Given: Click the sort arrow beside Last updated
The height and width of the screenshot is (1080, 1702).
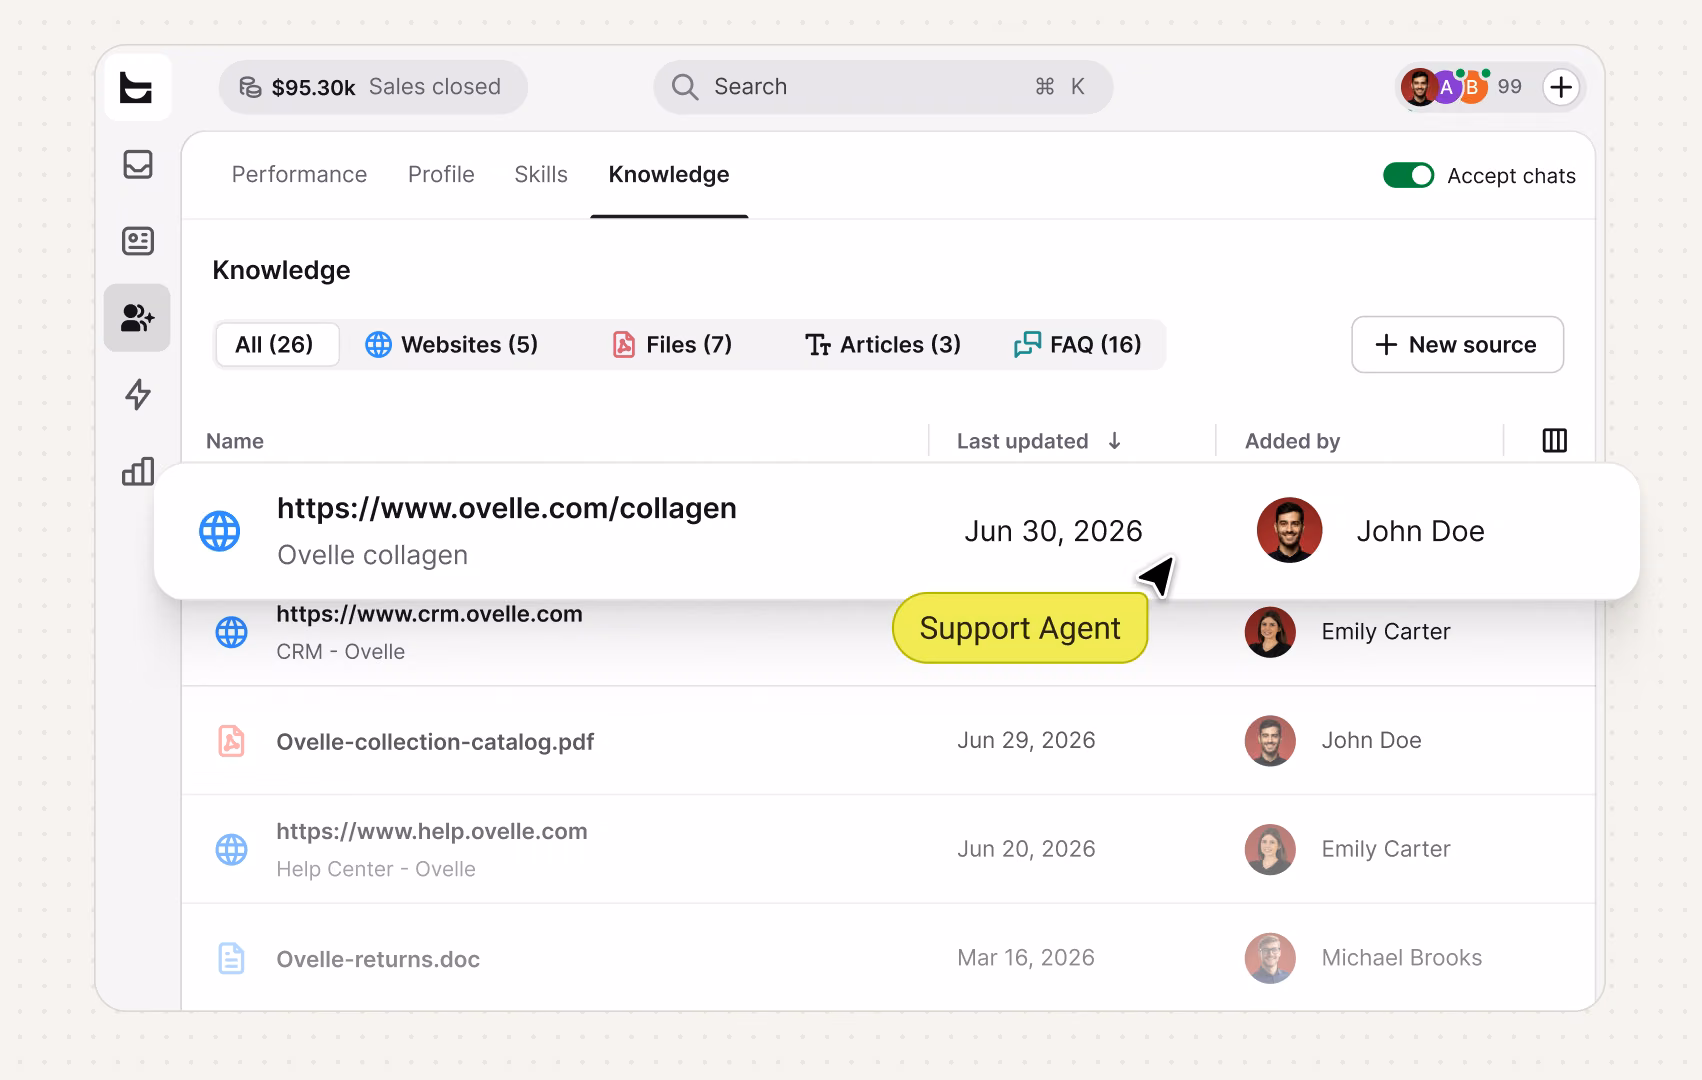Looking at the screenshot, I should tap(1115, 441).
